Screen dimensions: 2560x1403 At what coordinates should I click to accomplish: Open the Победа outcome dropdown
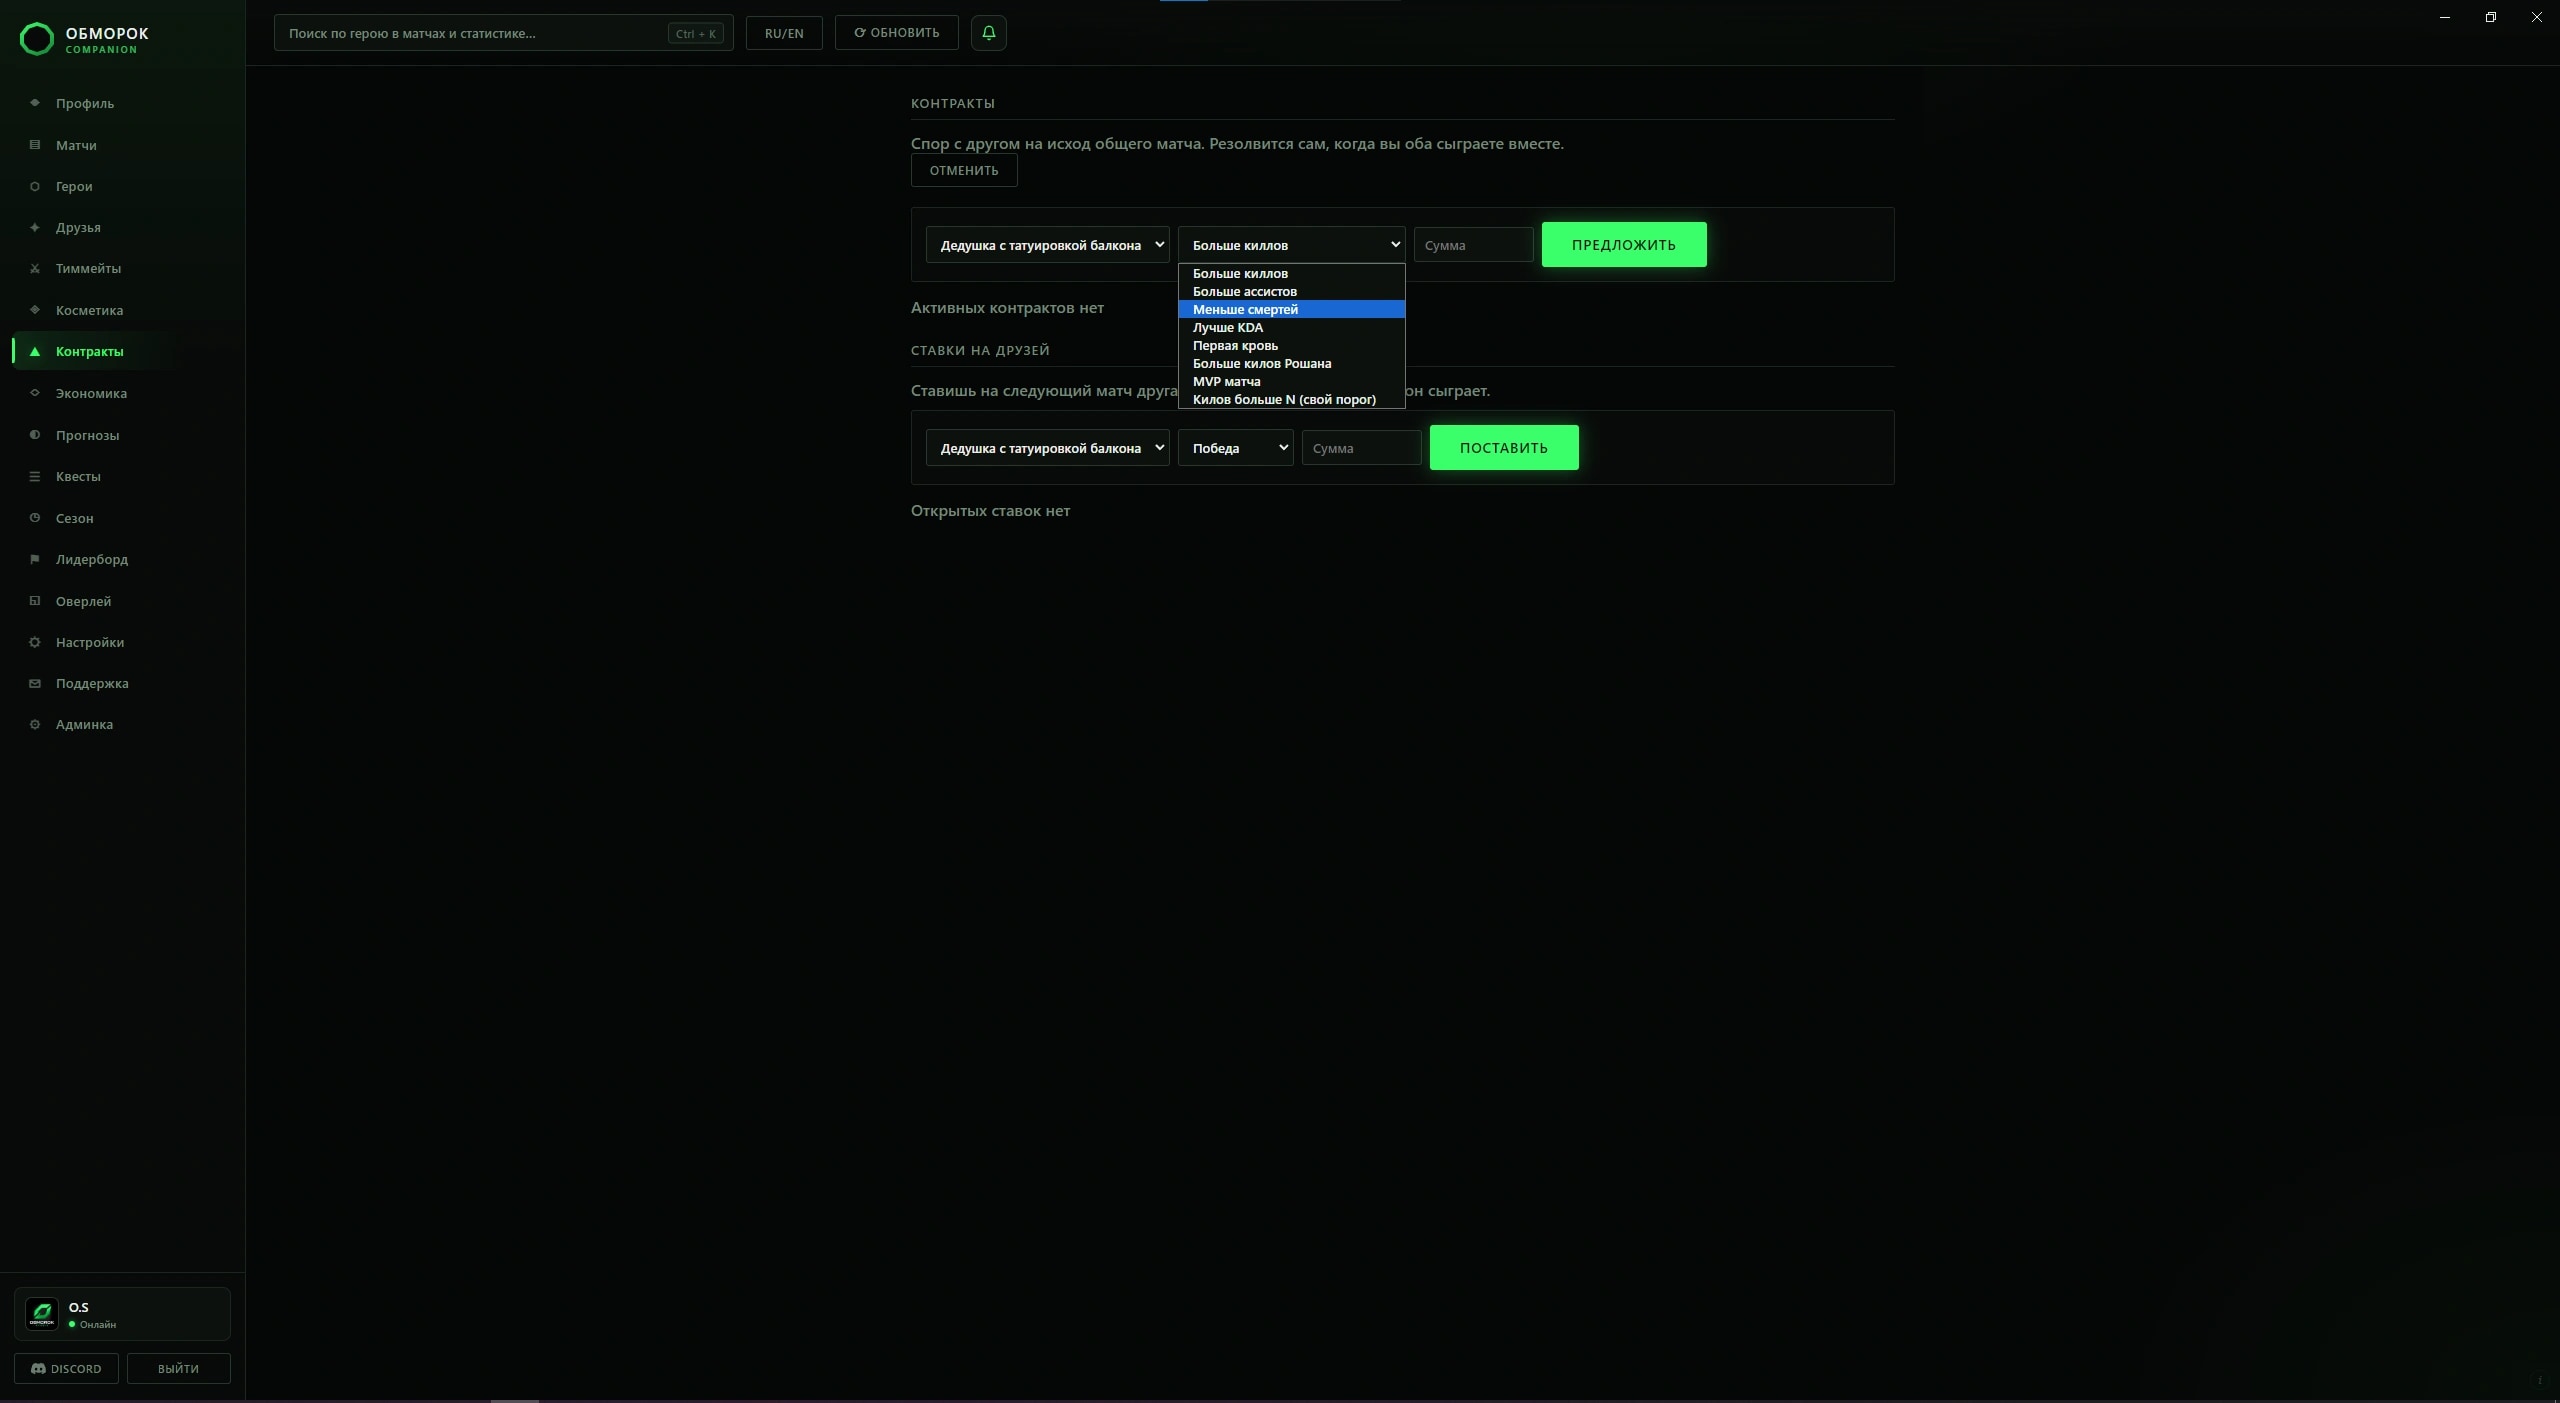coord(1235,448)
